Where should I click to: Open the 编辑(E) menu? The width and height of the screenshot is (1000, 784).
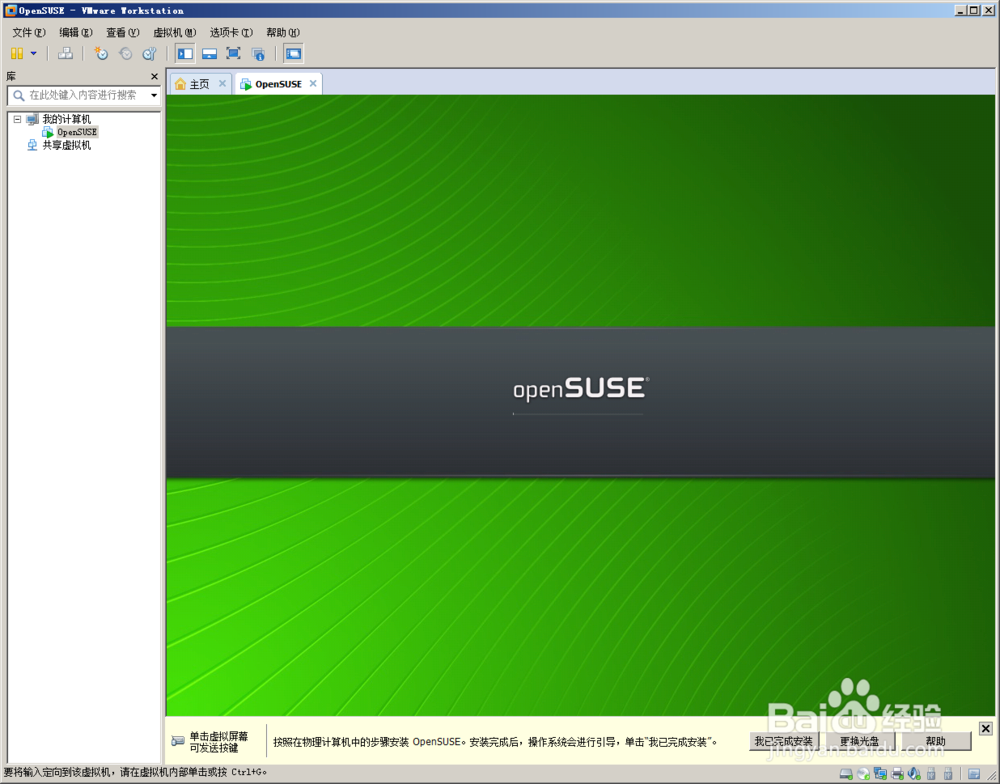(x=75, y=33)
